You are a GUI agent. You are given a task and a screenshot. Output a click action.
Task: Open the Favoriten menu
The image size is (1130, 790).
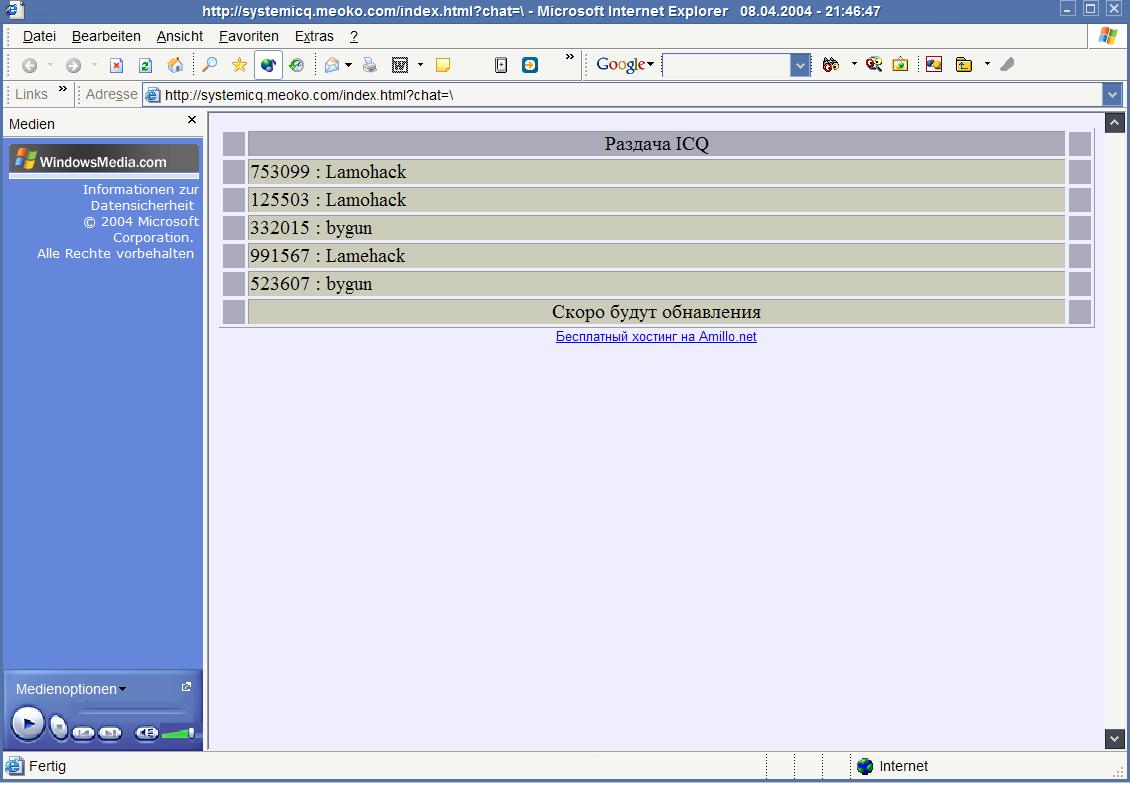pyautogui.click(x=248, y=36)
